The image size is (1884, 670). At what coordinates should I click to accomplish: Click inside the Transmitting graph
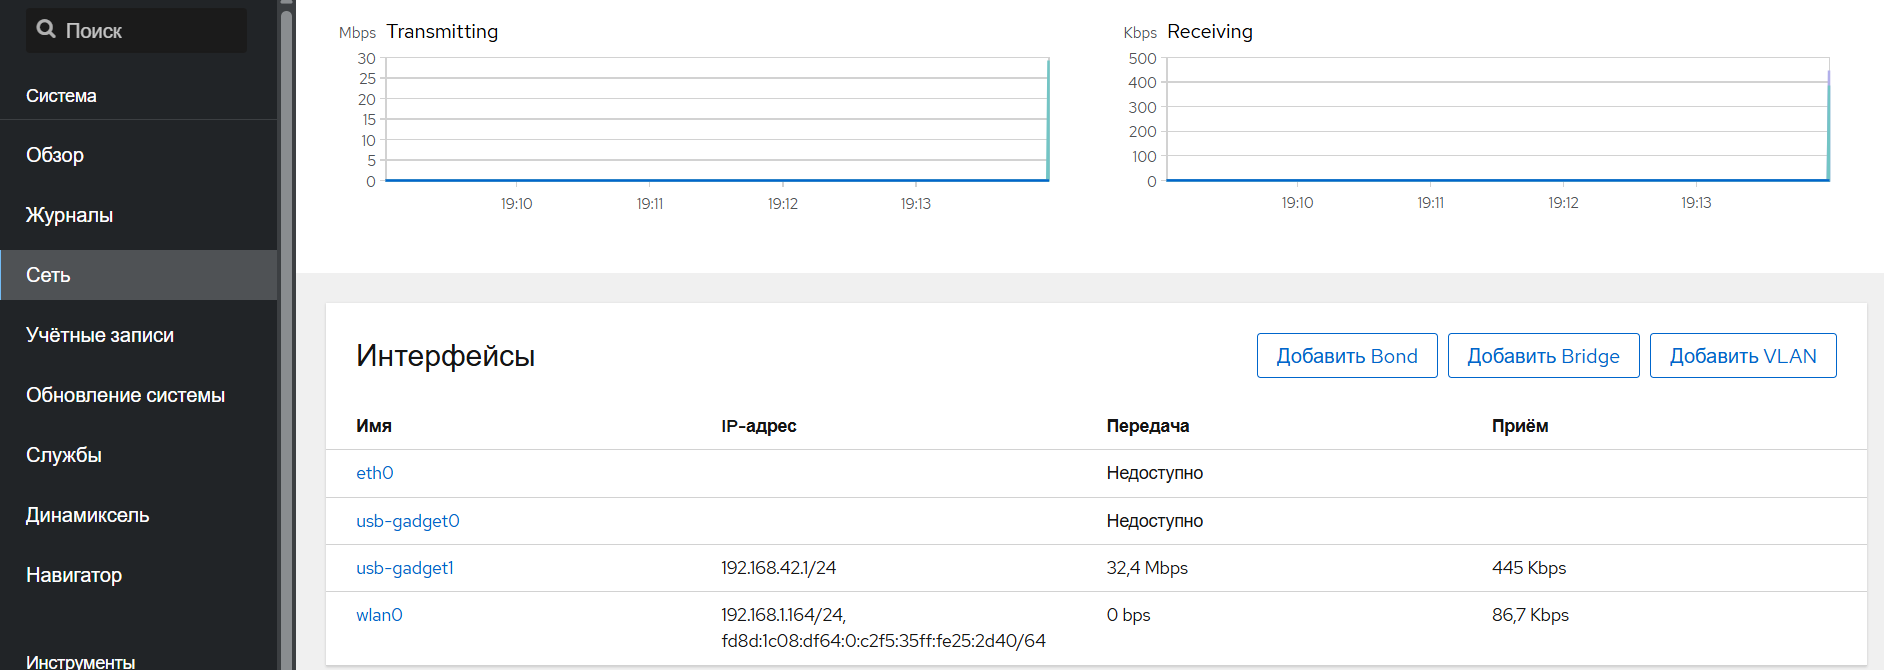click(x=716, y=120)
